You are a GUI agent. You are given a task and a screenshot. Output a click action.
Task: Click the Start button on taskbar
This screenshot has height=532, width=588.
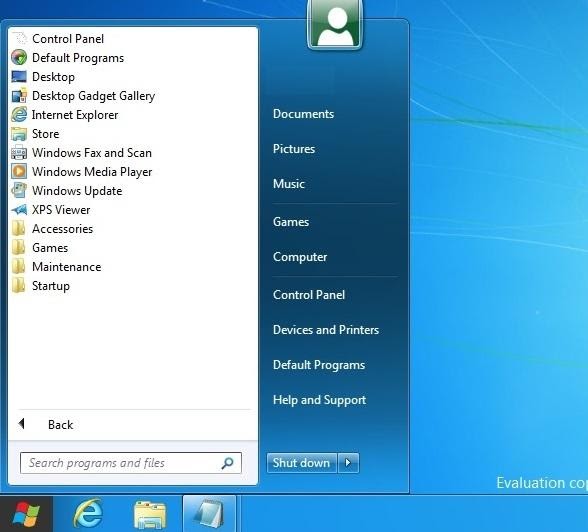[x=26, y=514]
